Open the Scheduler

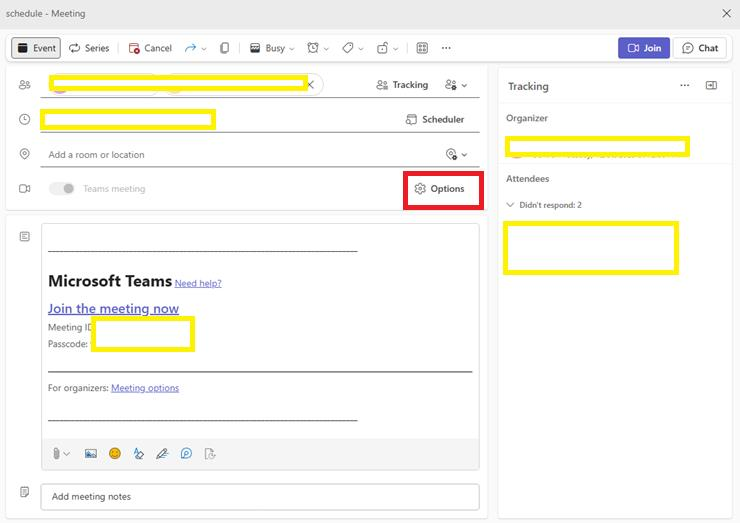click(x=435, y=119)
